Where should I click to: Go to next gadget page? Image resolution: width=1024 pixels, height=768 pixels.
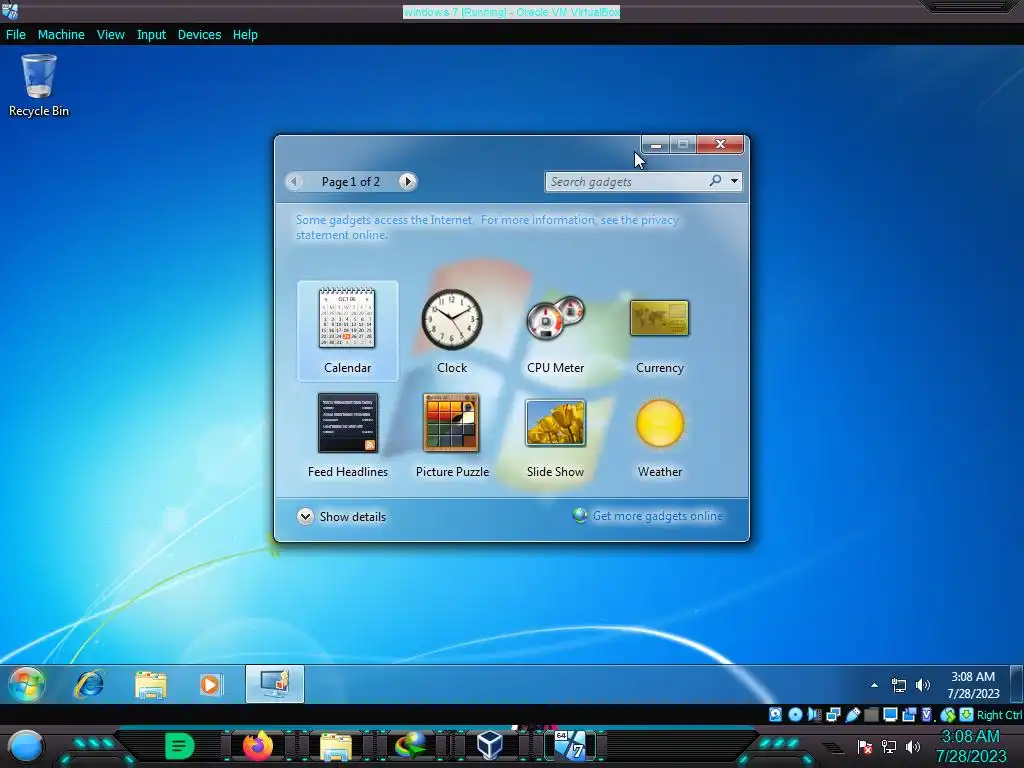click(x=408, y=182)
